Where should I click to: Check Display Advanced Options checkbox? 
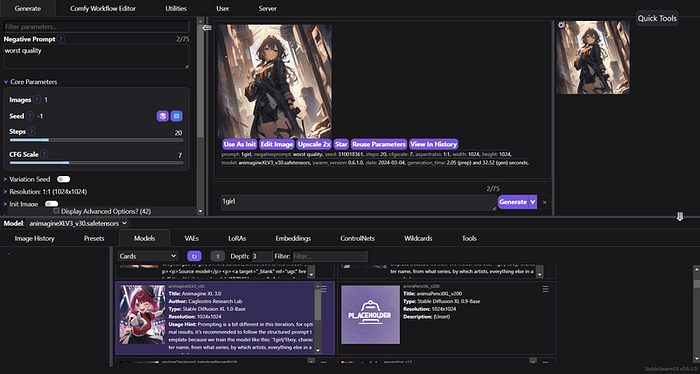click(56, 211)
